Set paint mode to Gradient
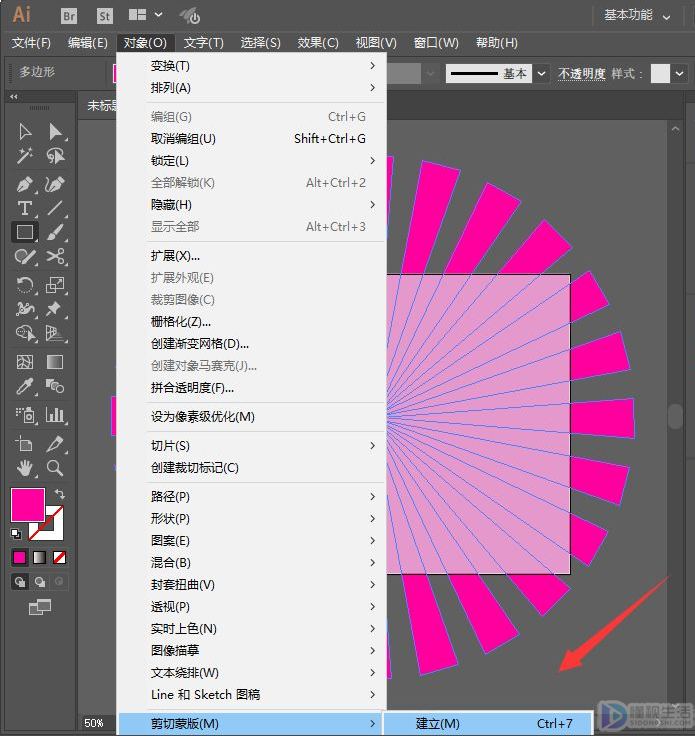This screenshot has width=695, height=736. tap(39, 557)
